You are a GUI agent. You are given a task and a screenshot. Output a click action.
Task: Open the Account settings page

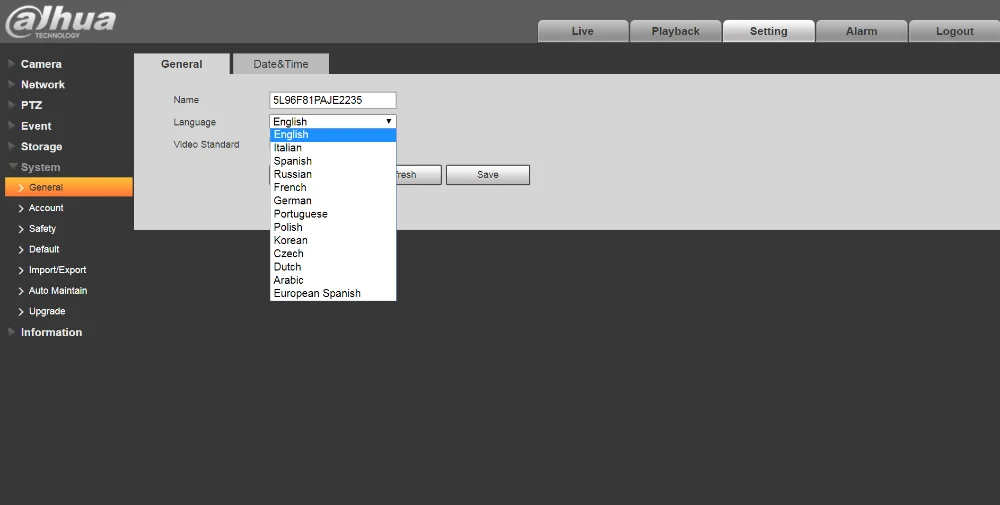(x=45, y=208)
